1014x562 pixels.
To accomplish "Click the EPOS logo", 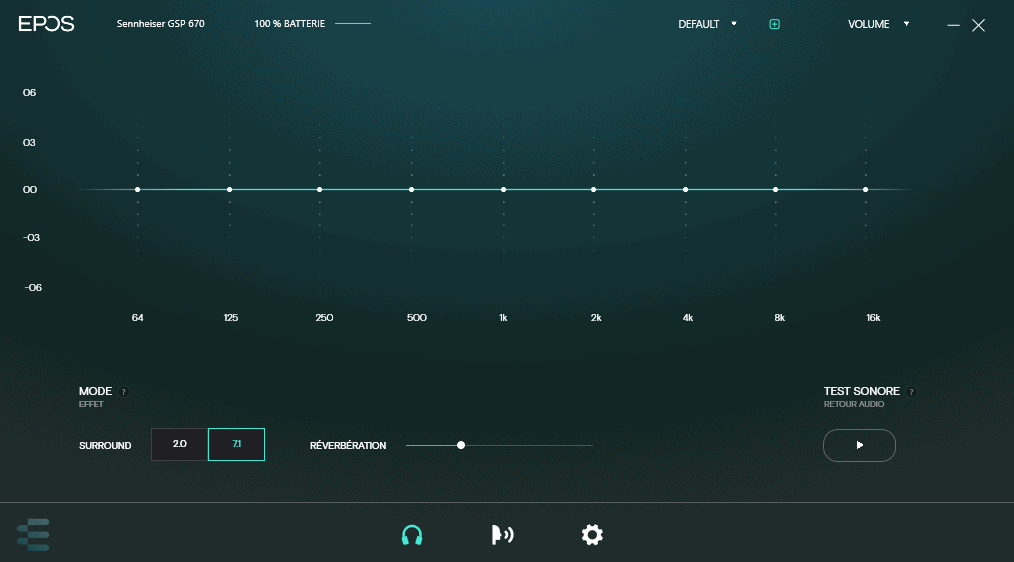I will coord(46,24).
